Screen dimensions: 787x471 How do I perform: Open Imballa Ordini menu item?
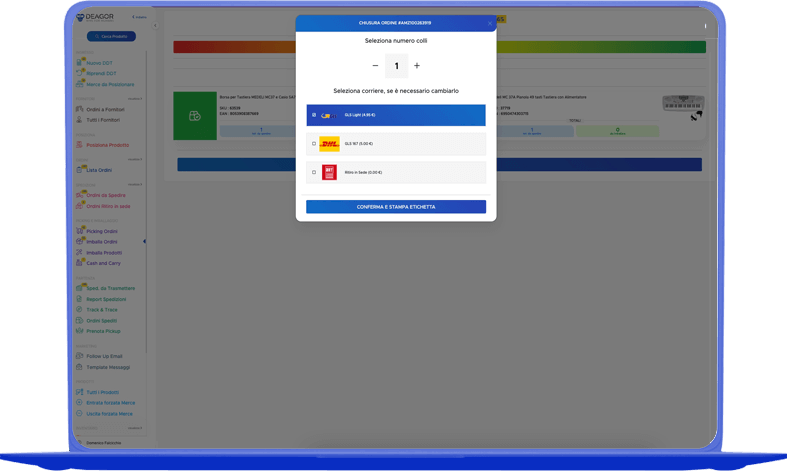[x=102, y=242]
